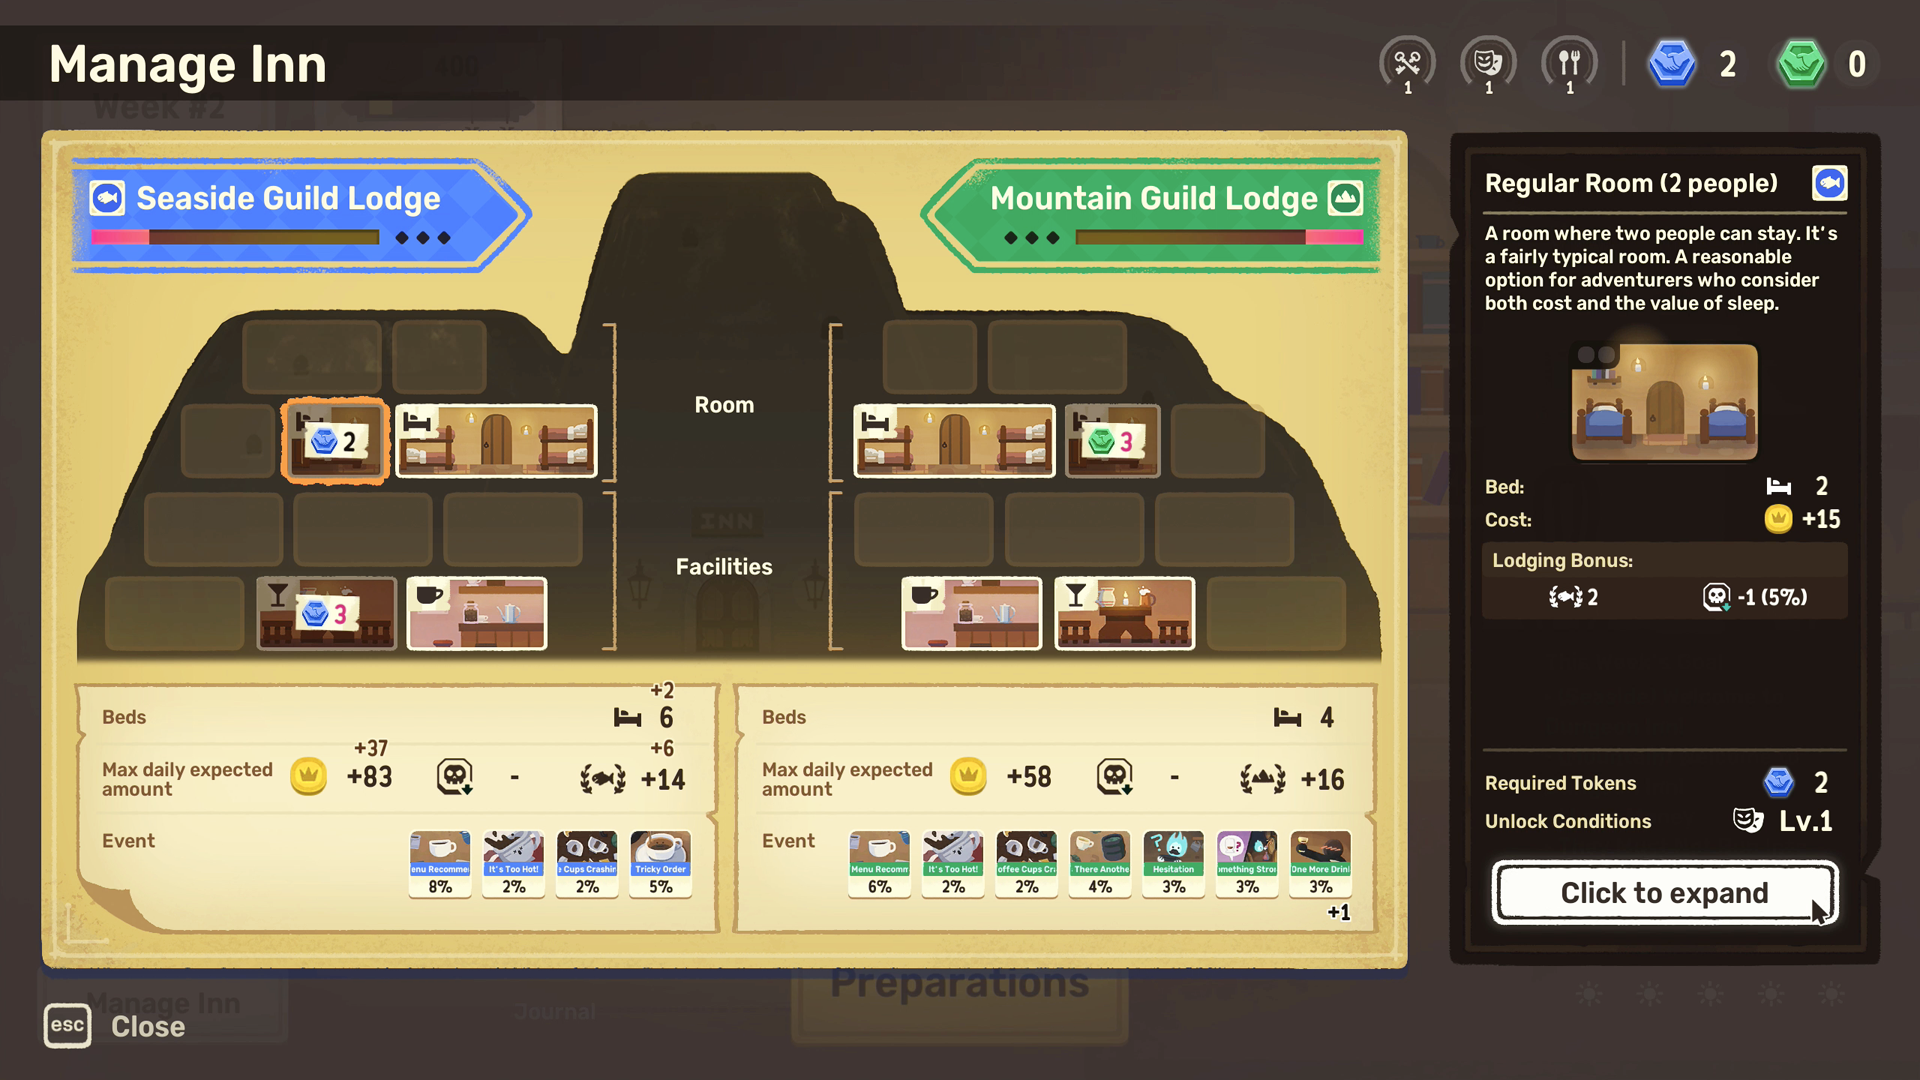Open the Seaside Guild Lodge fish emblem
This screenshot has width=1920, height=1080.
pyautogui.click(x=106, y=198)
